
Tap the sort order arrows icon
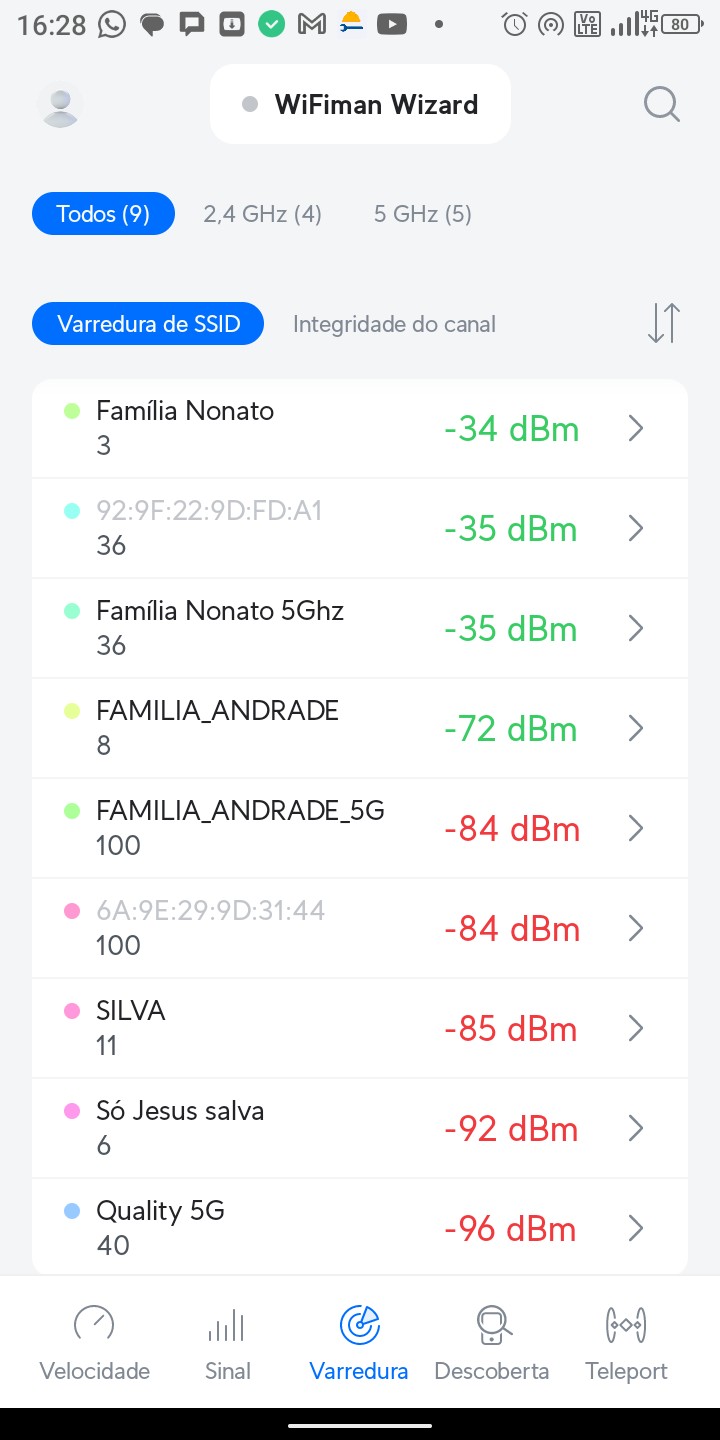coord(663,323)
